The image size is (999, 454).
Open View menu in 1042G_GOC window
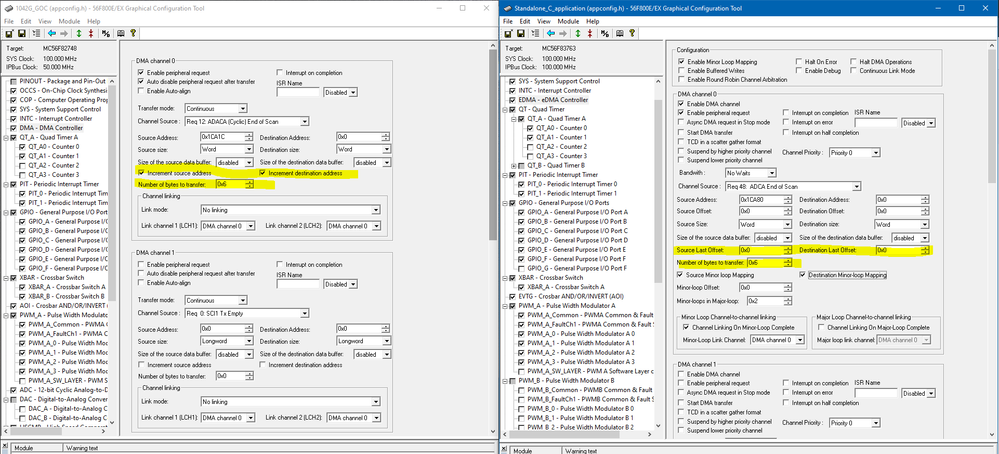[x=45, y=21]
